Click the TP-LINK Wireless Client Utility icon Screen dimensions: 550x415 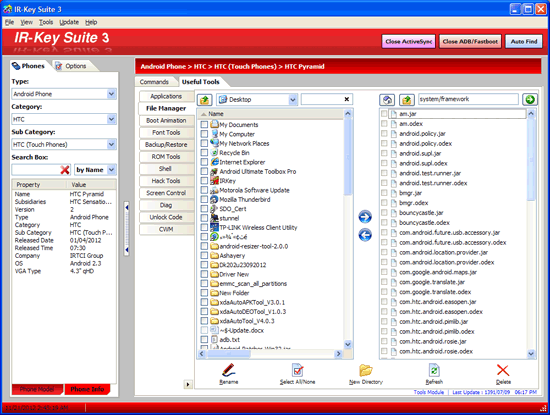click(x=214, y=227)
